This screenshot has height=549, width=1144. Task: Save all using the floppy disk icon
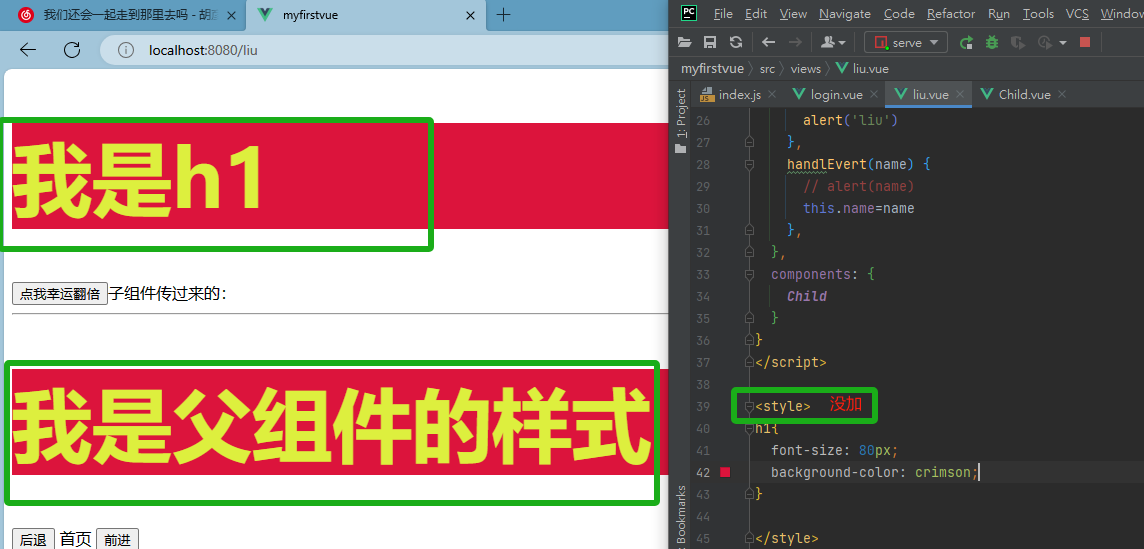pos(710,42)
